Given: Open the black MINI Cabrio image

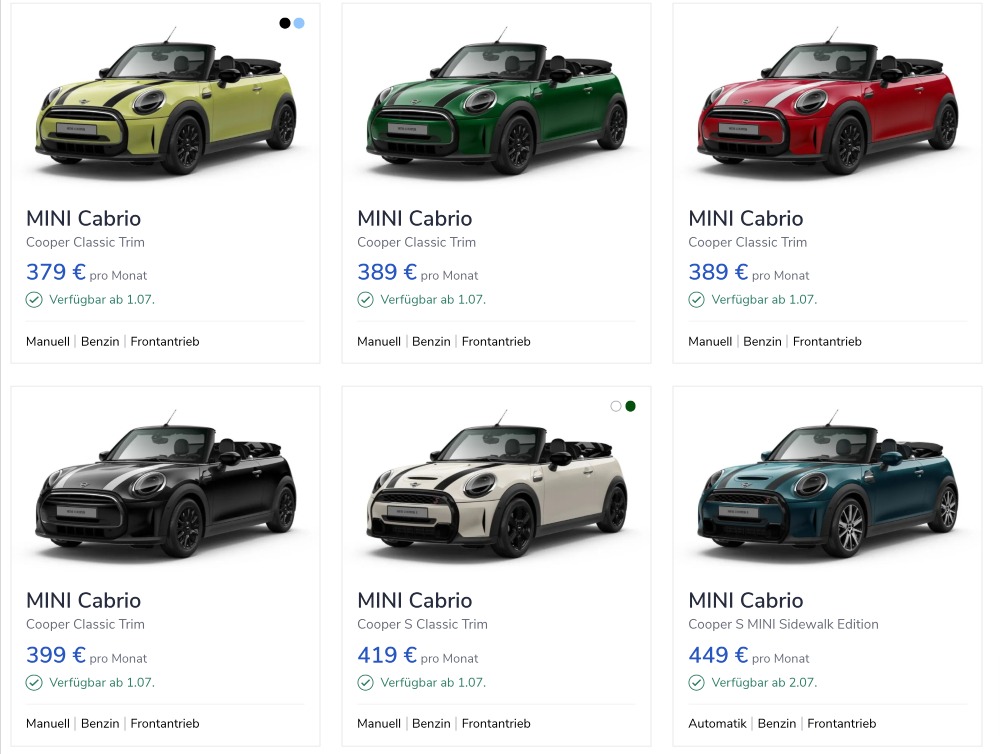Looking at the screenshot, I should (x=165, y=484).
